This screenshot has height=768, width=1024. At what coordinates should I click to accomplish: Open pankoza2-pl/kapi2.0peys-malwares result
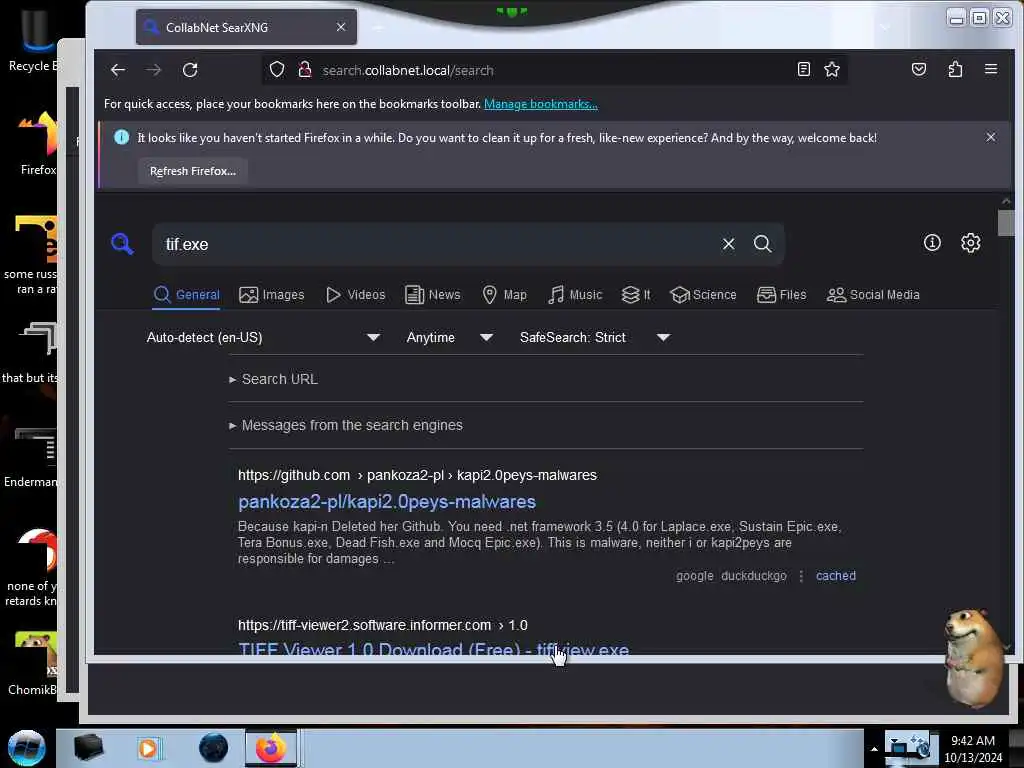(x=387, y=502)
